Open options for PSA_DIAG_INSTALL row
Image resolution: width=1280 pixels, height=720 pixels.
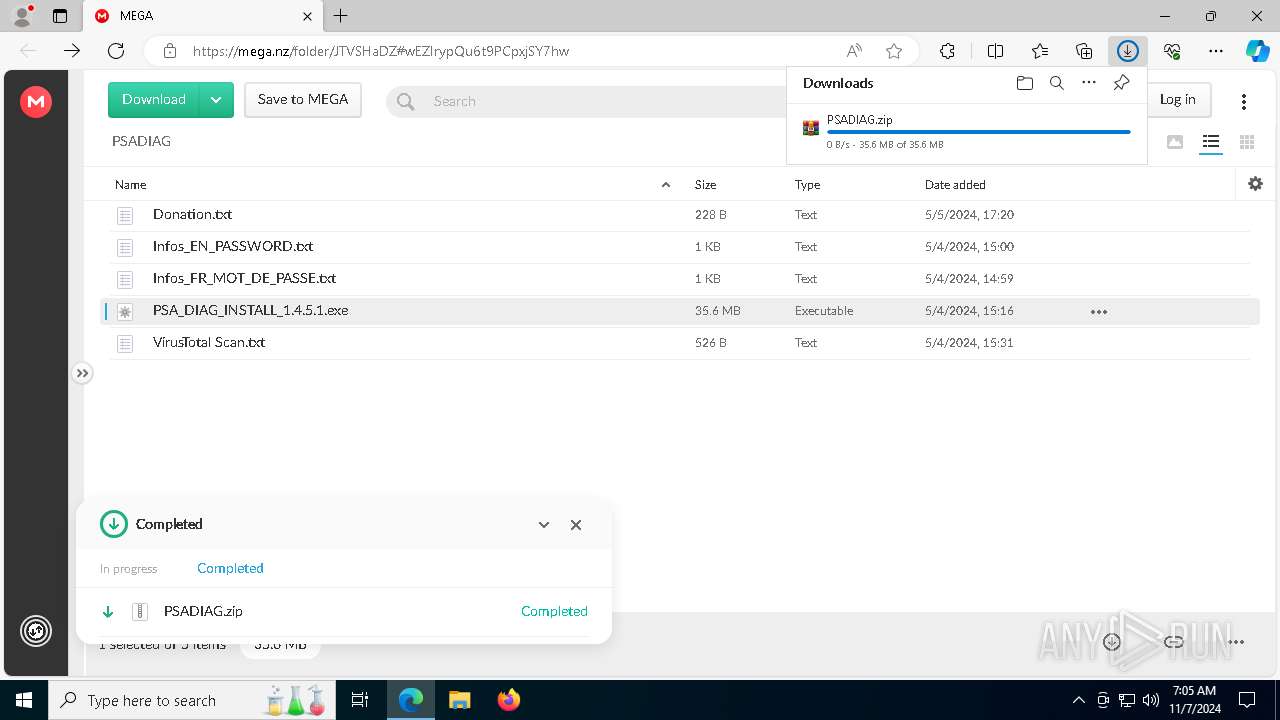(x=1099, y=312)
